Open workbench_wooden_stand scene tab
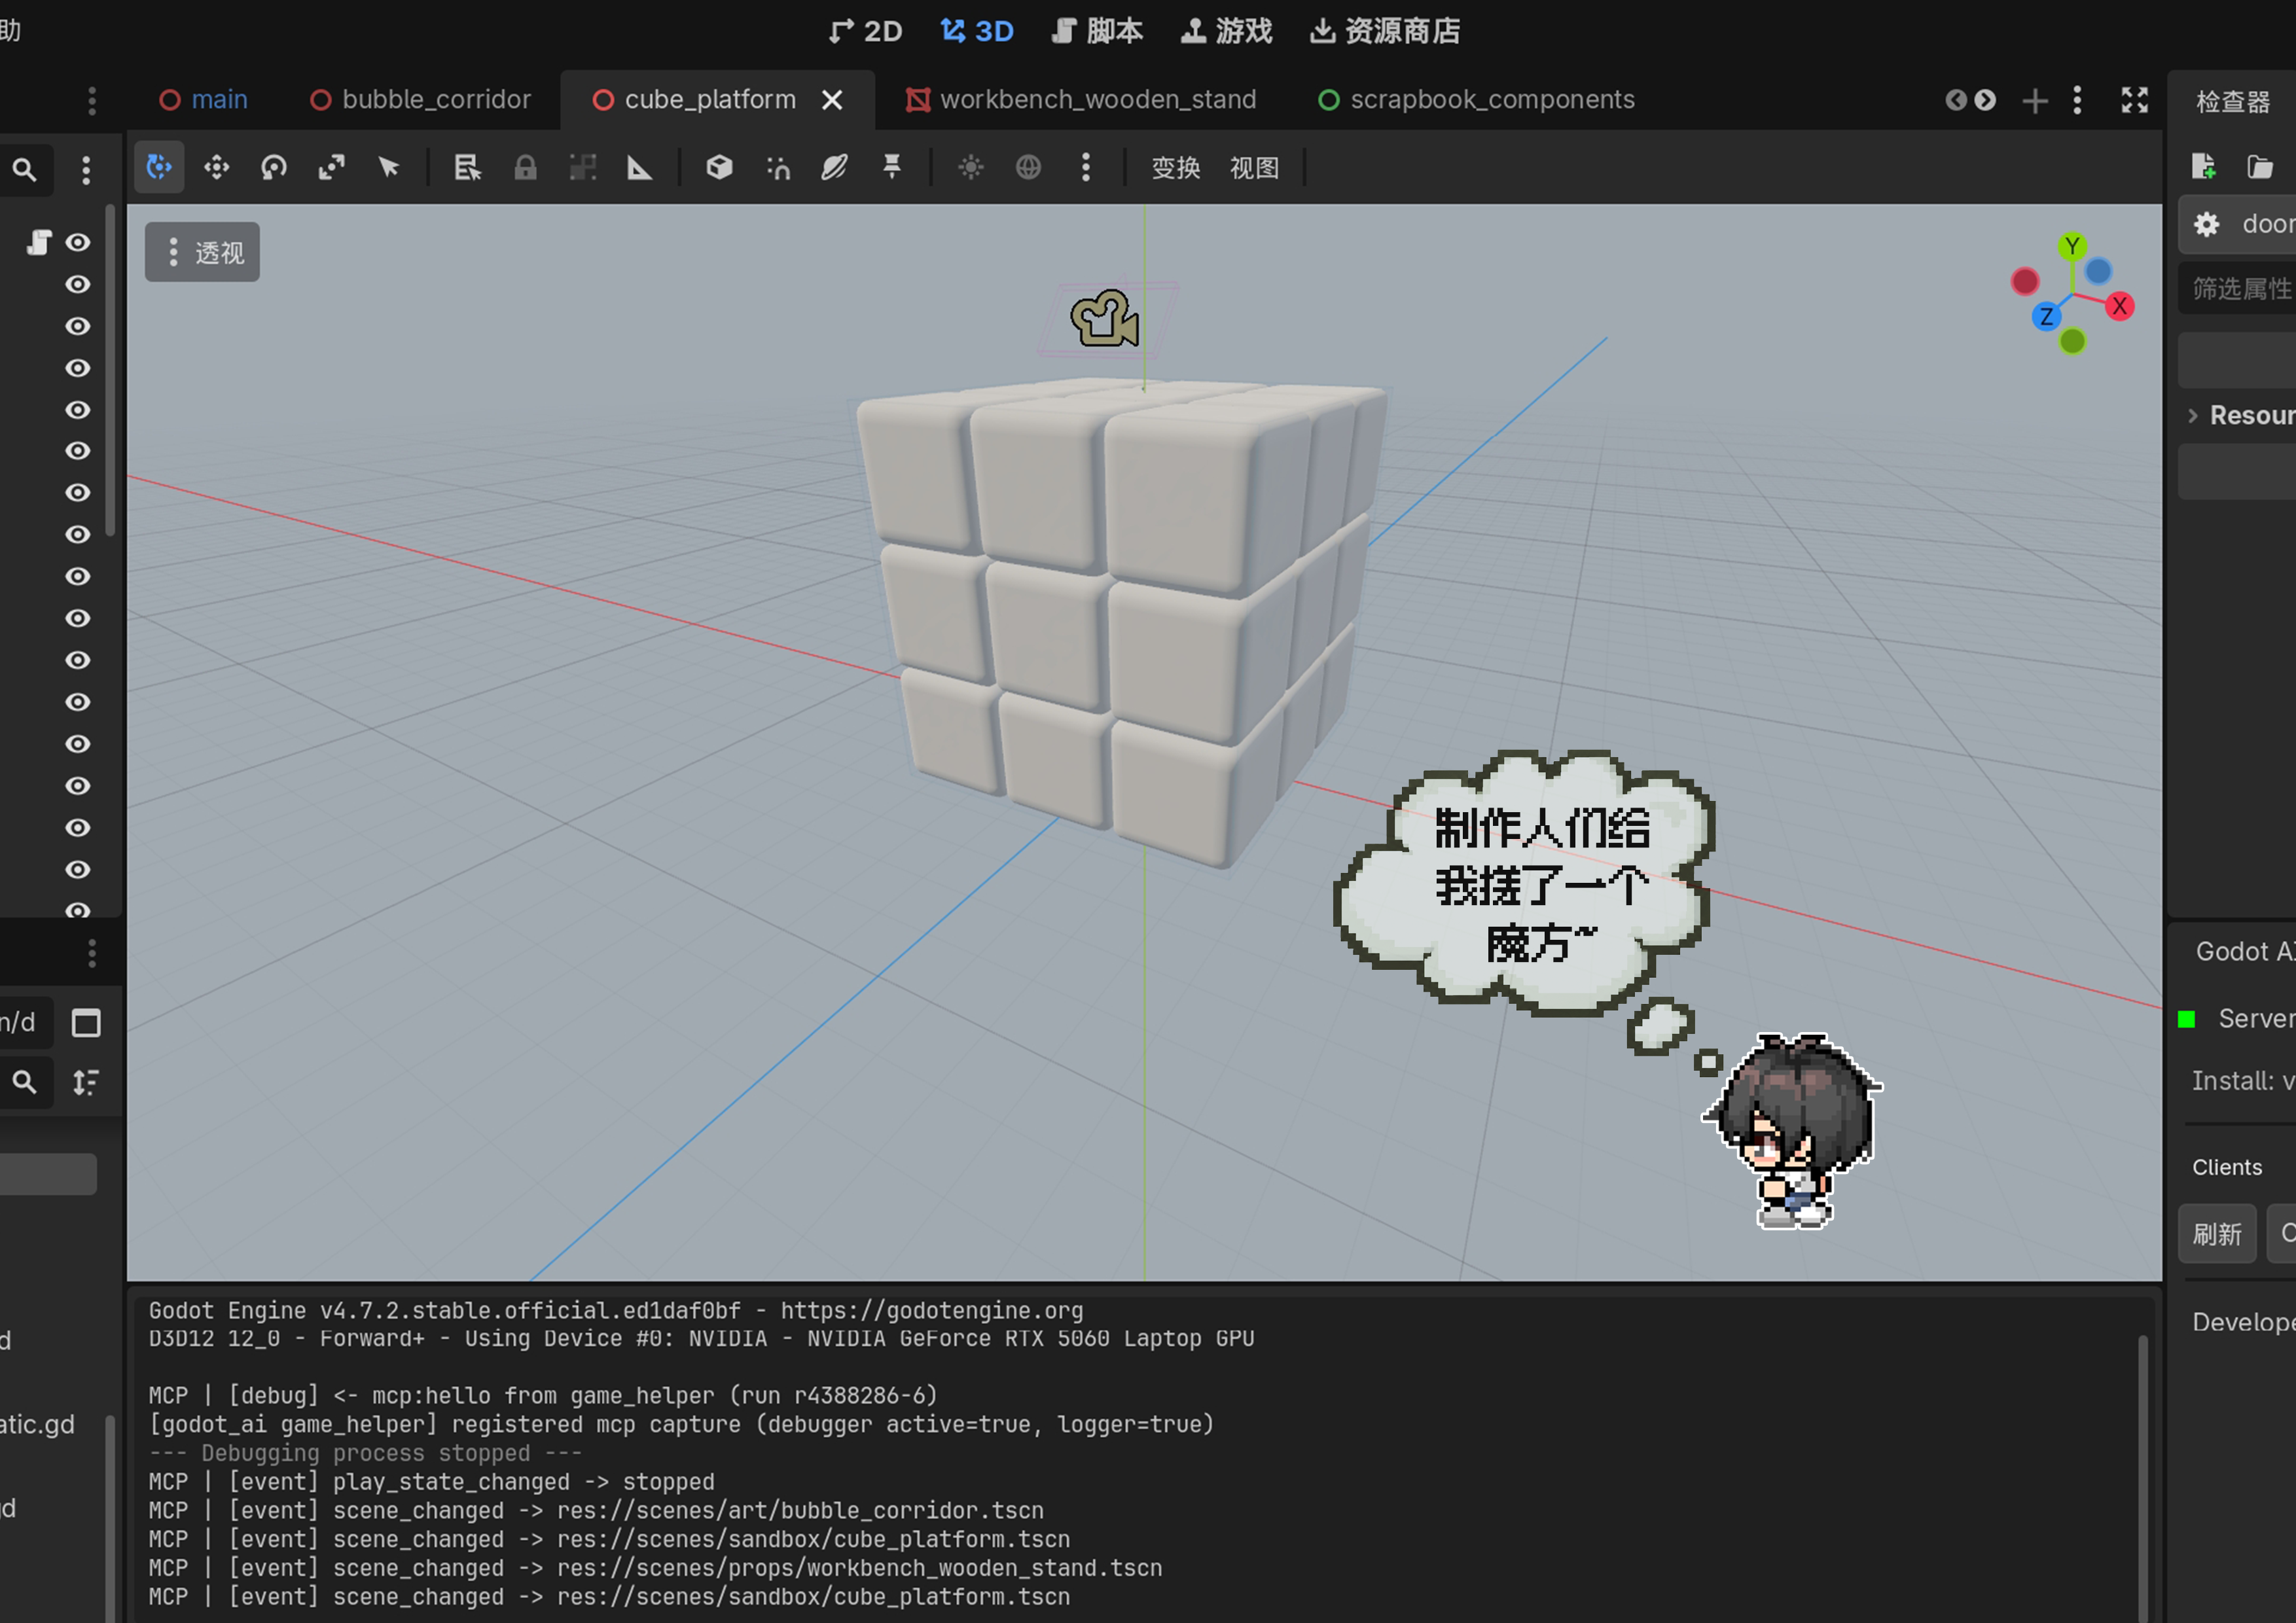 (x=1081, y=100)
